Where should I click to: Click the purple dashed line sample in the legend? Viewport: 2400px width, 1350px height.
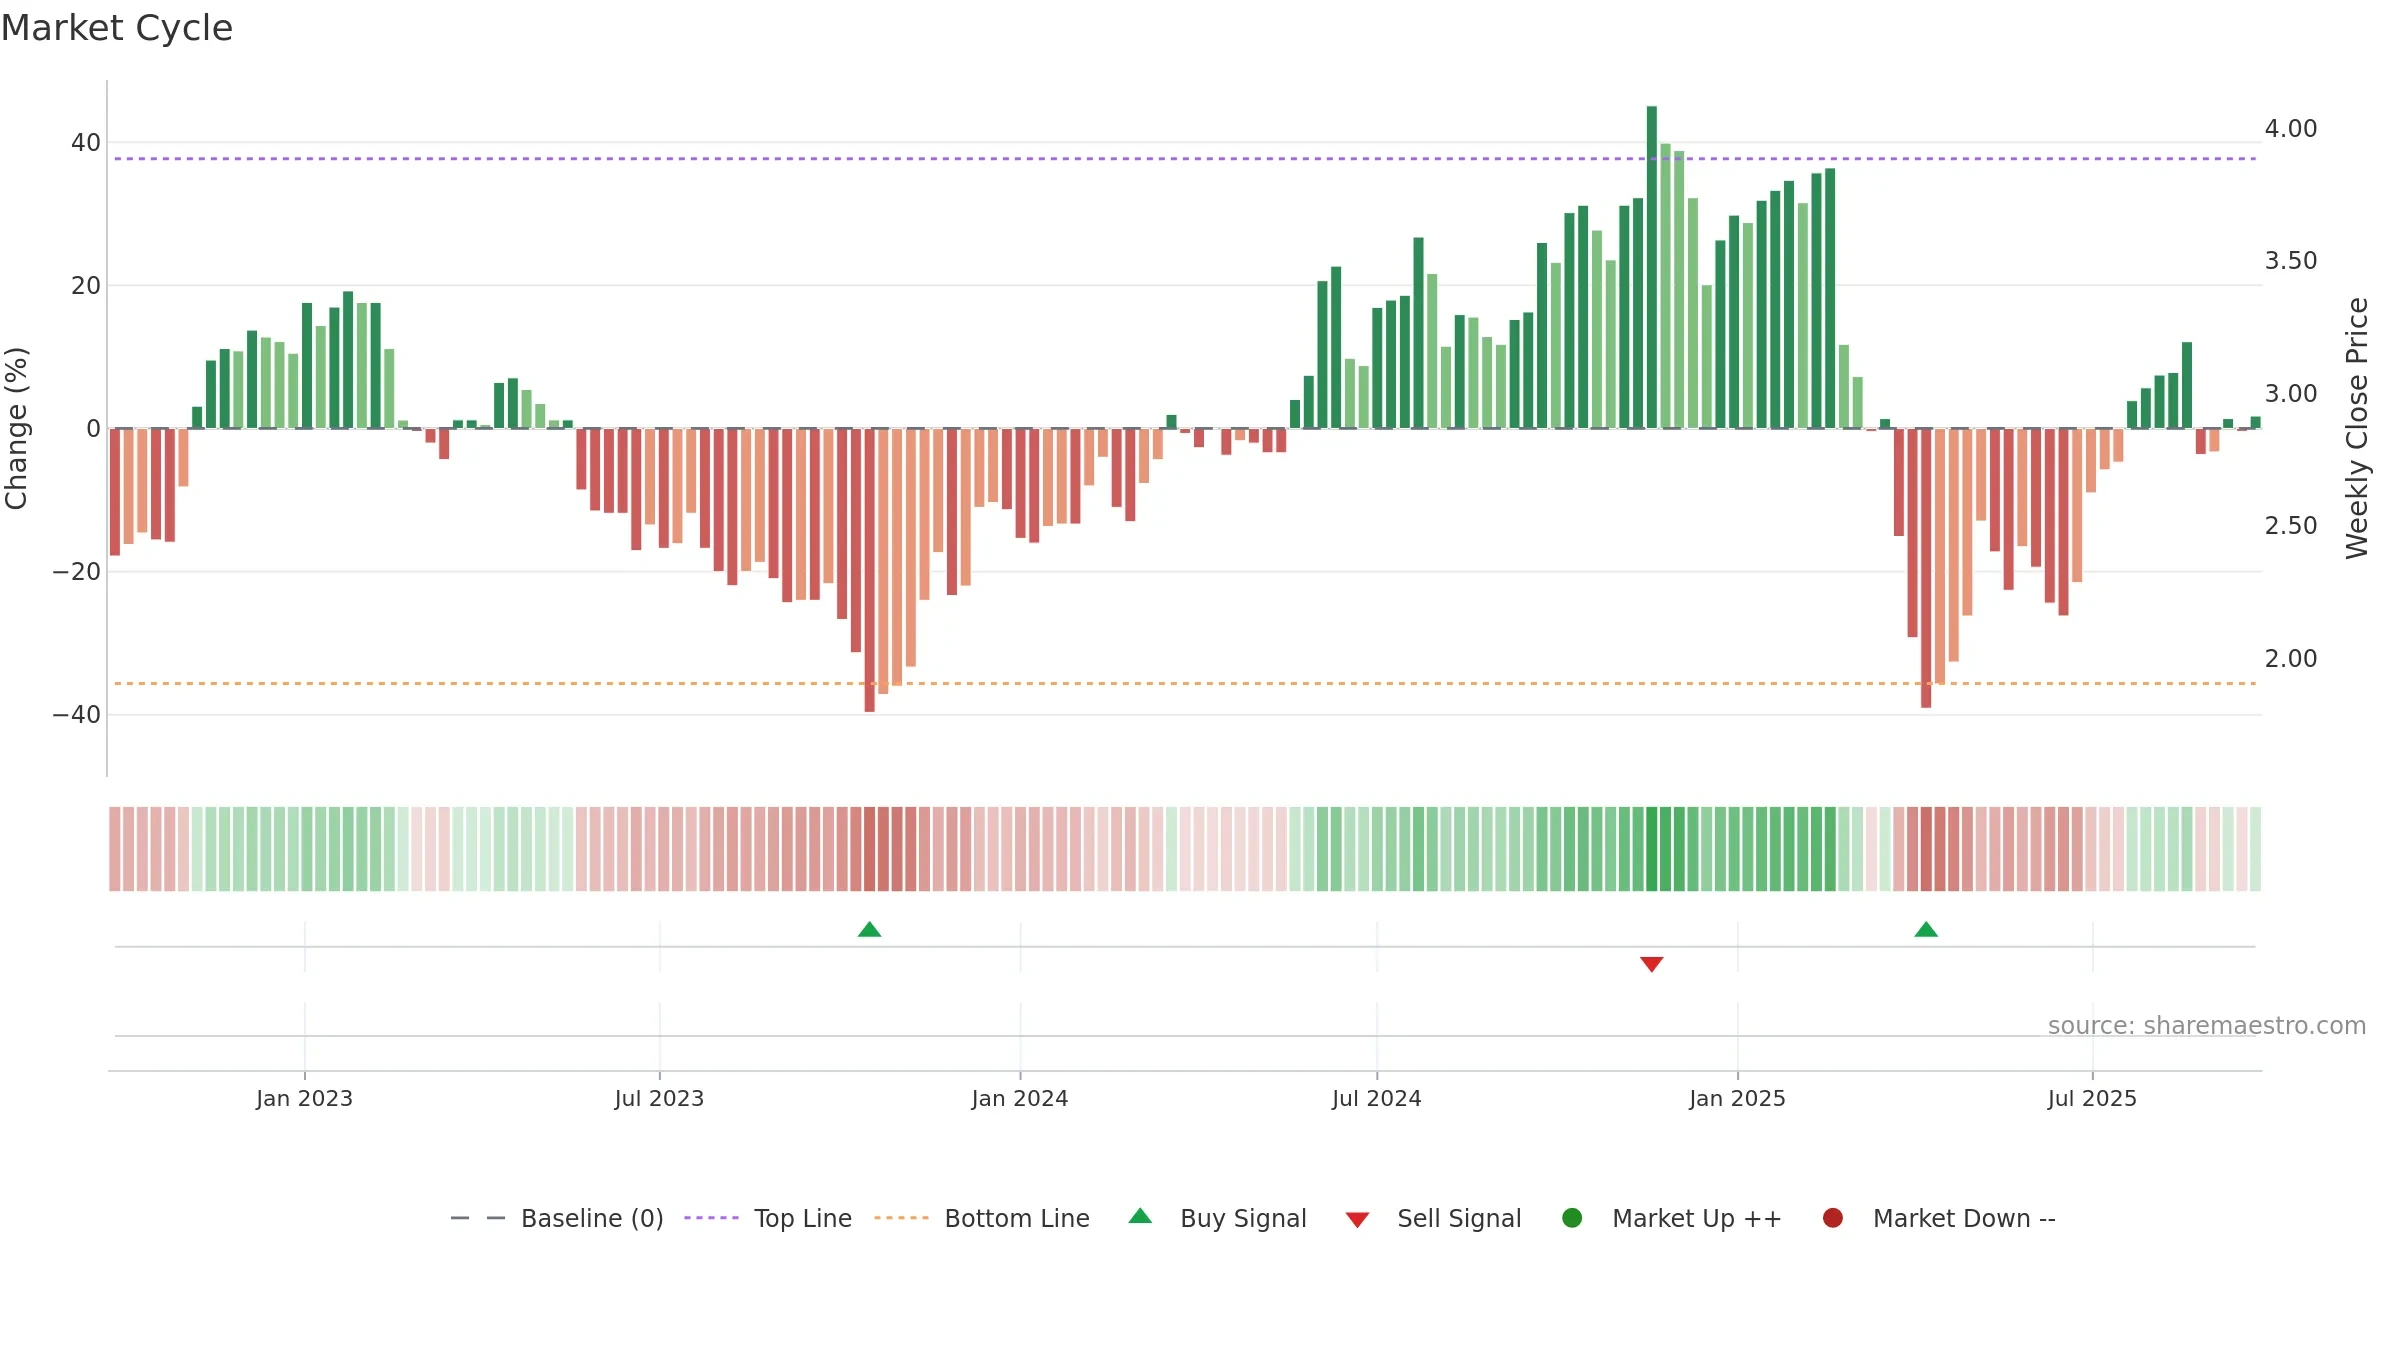pos(711,1218)
